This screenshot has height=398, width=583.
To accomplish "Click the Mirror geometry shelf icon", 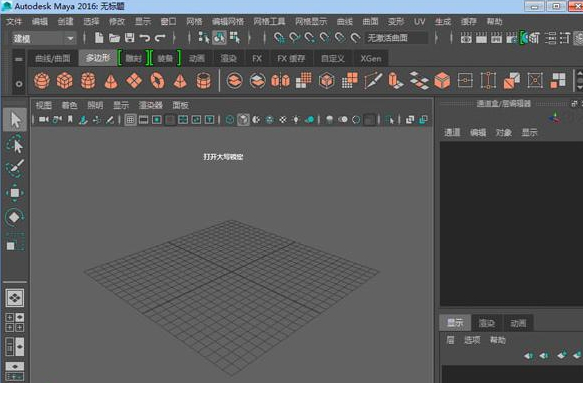I will (280, 81).
